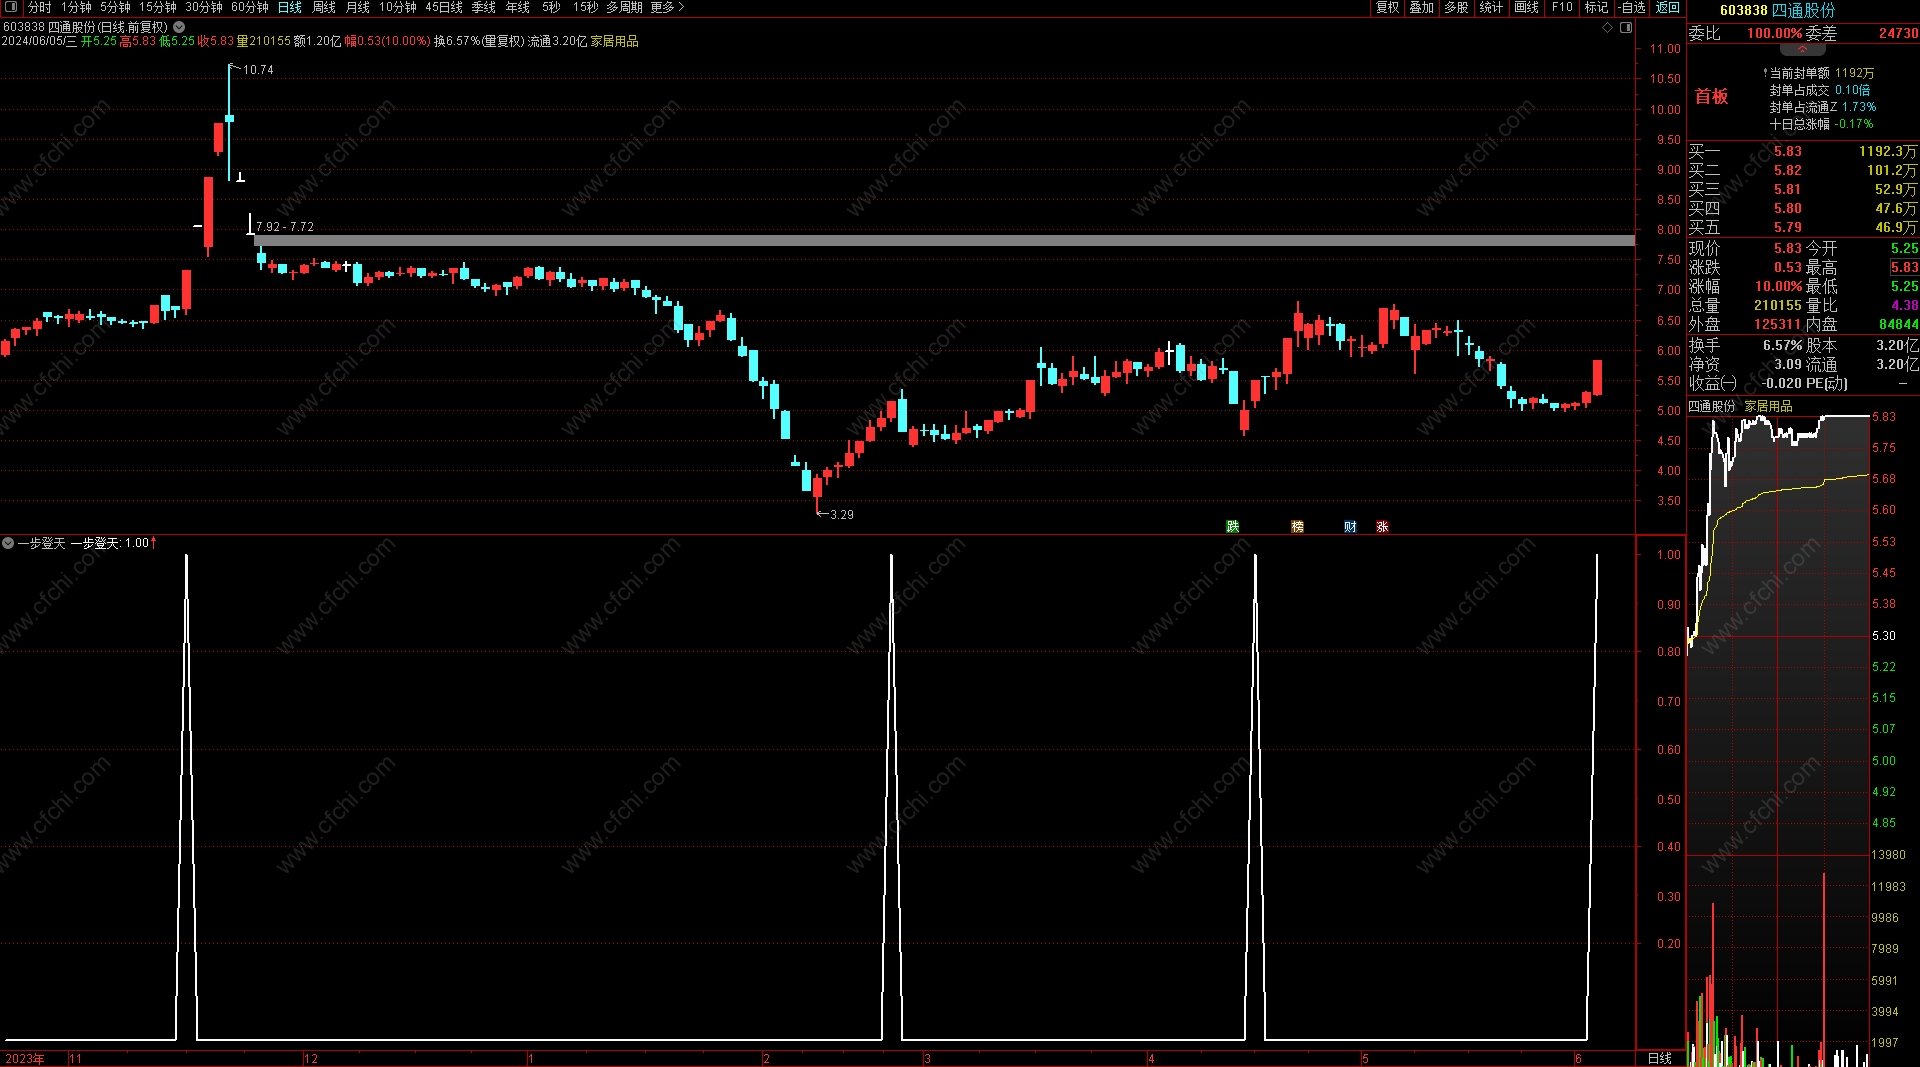Click the orange 榜 event marker

click(x=1297, y=526)
